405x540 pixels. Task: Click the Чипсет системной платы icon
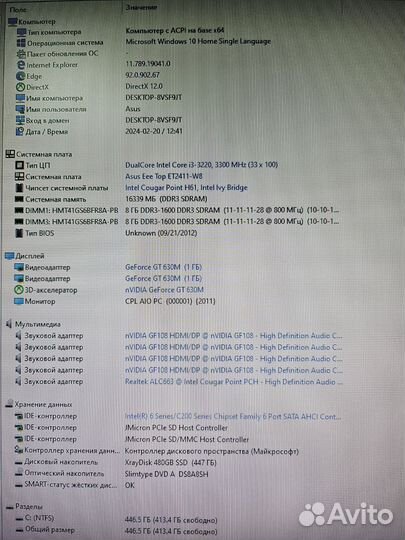(19, 188)
